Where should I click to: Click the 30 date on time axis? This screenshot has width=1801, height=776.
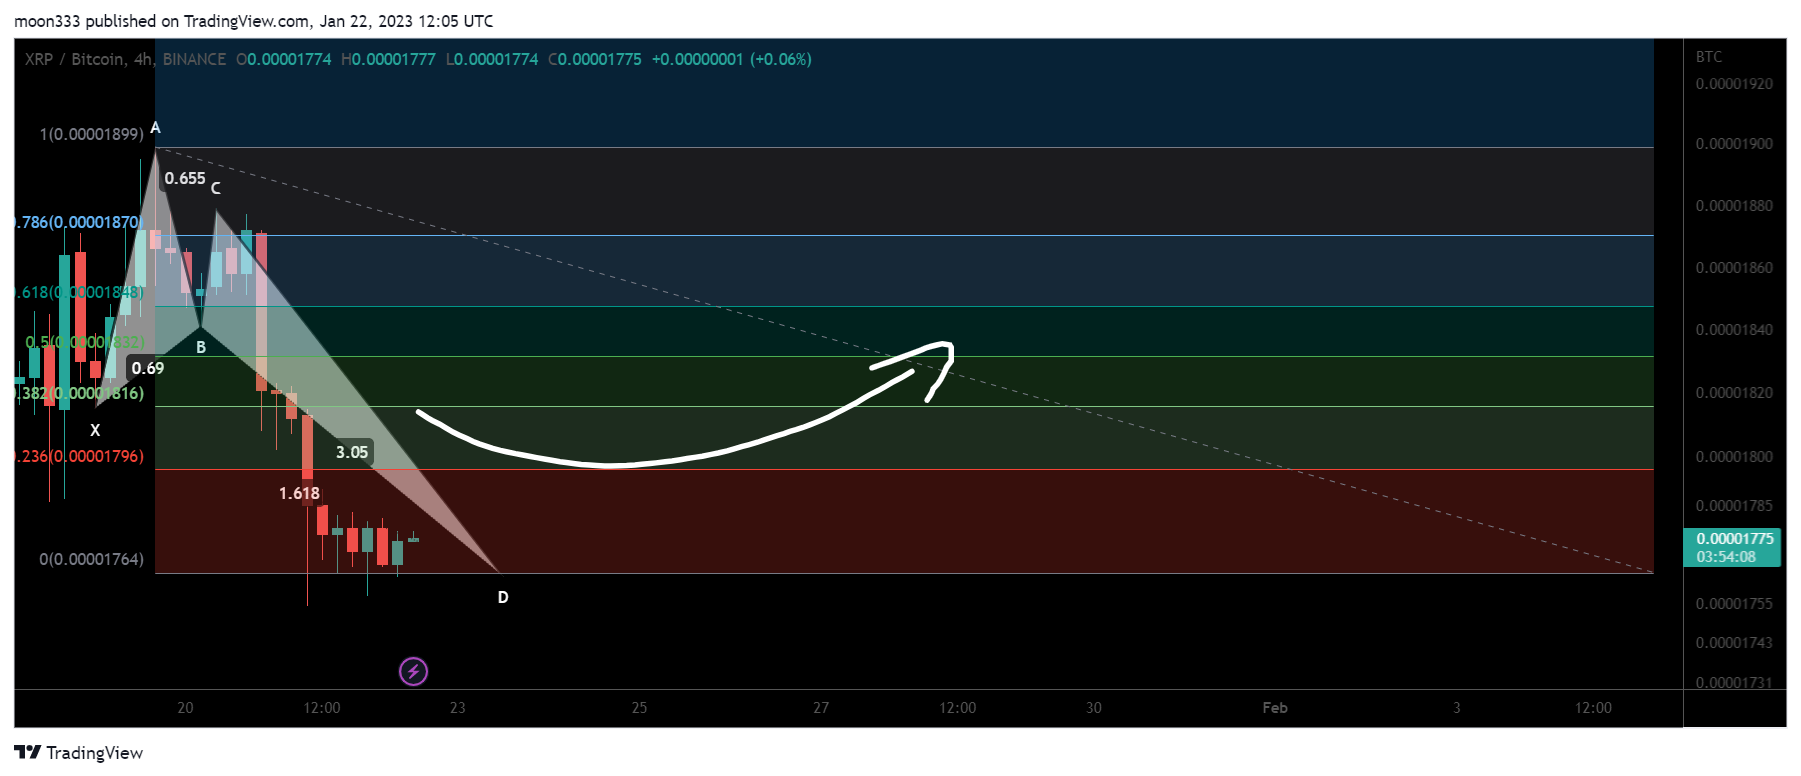(1094, 708)
